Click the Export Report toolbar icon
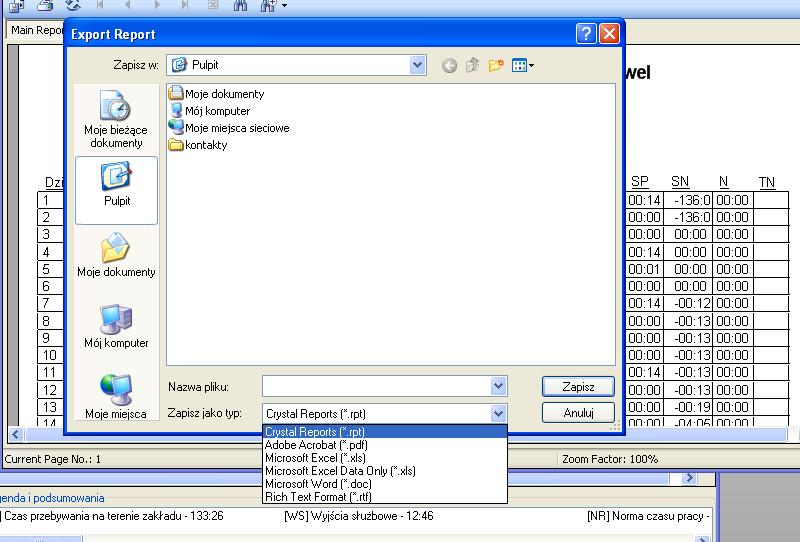This screenshot has height=542, width=800. (x=16, y=6)
